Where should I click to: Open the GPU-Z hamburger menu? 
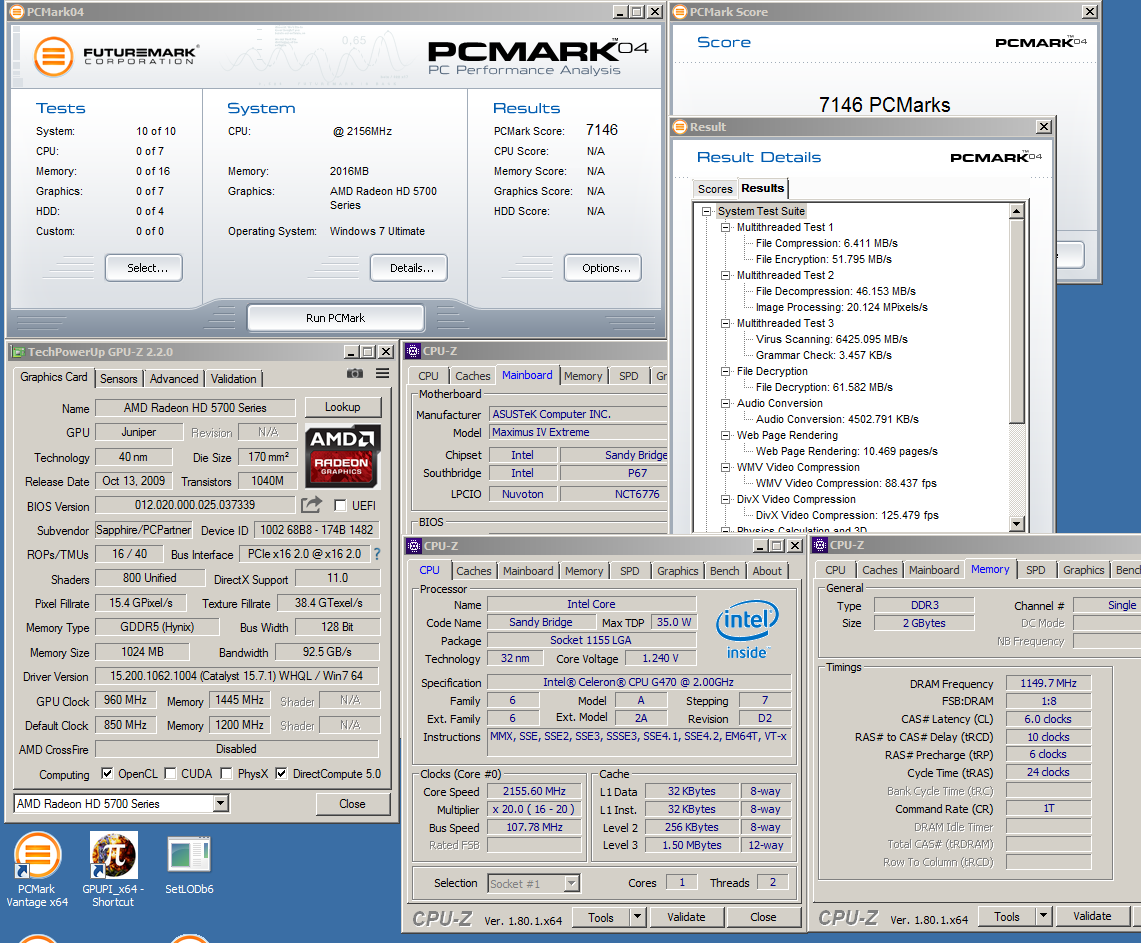click(x=382, y=373)
